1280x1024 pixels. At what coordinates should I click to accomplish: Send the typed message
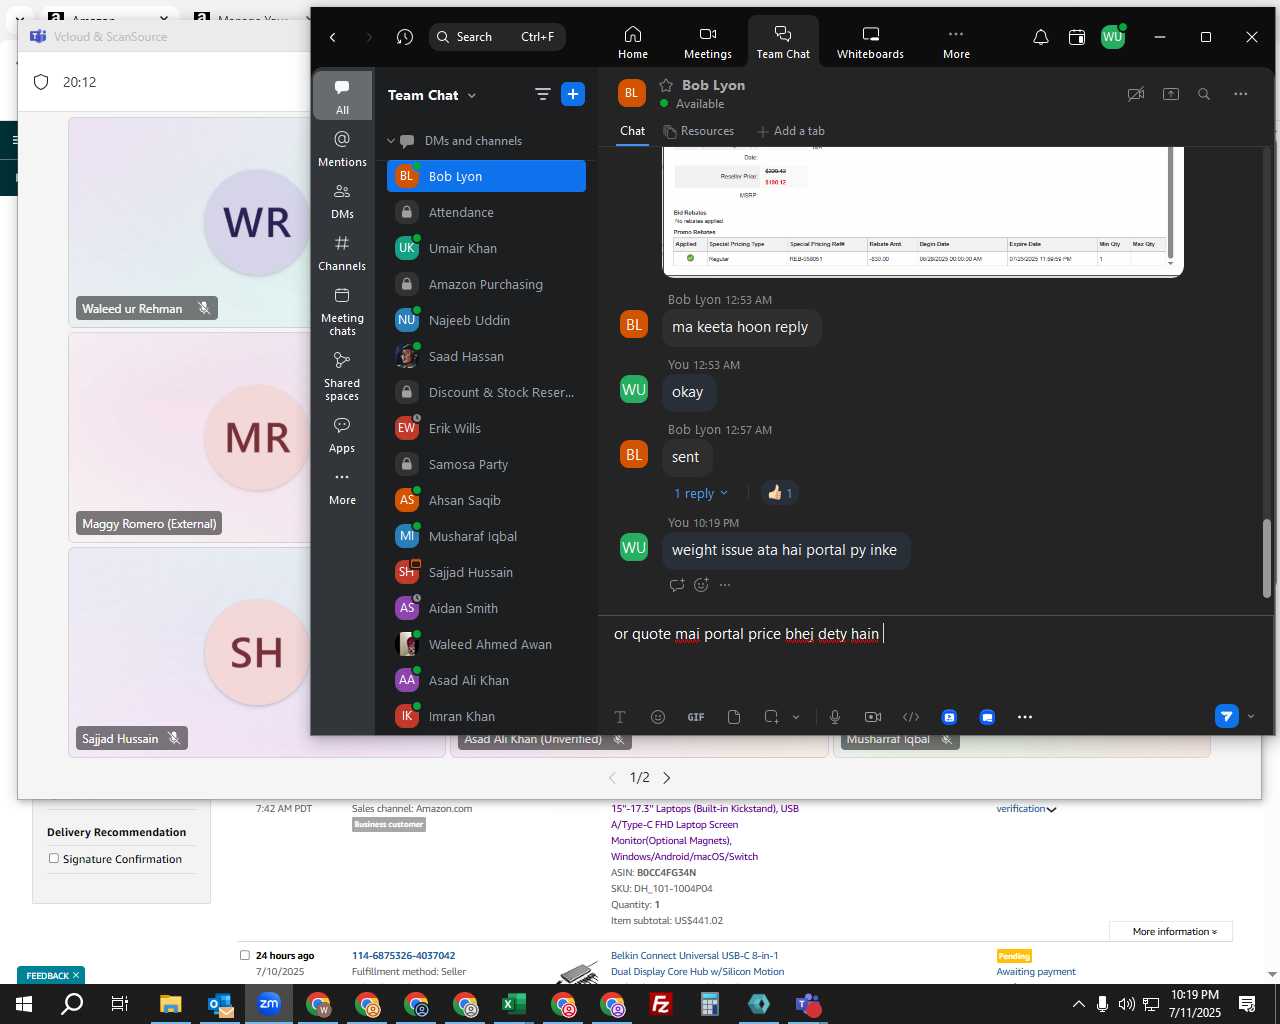pos(1227,716)
